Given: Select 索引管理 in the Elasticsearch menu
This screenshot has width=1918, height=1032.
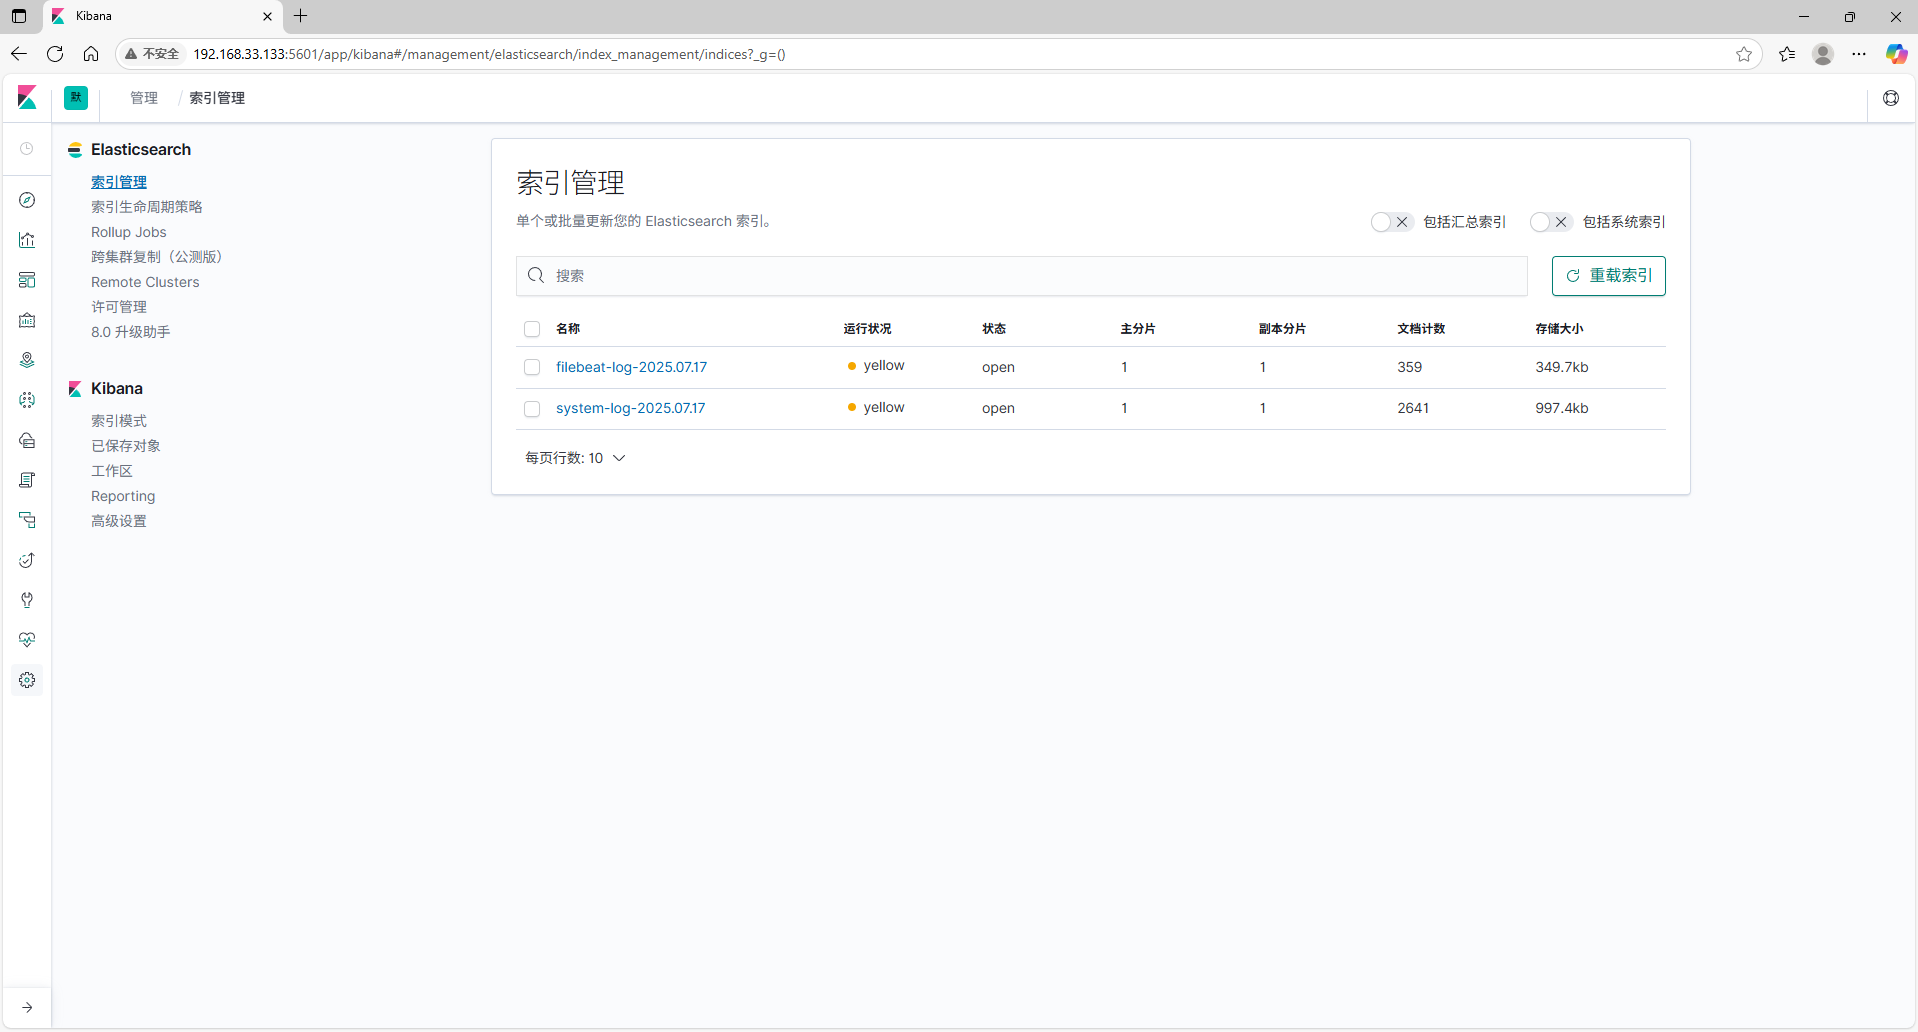Looking at the screenshot, I should [119, 182].
